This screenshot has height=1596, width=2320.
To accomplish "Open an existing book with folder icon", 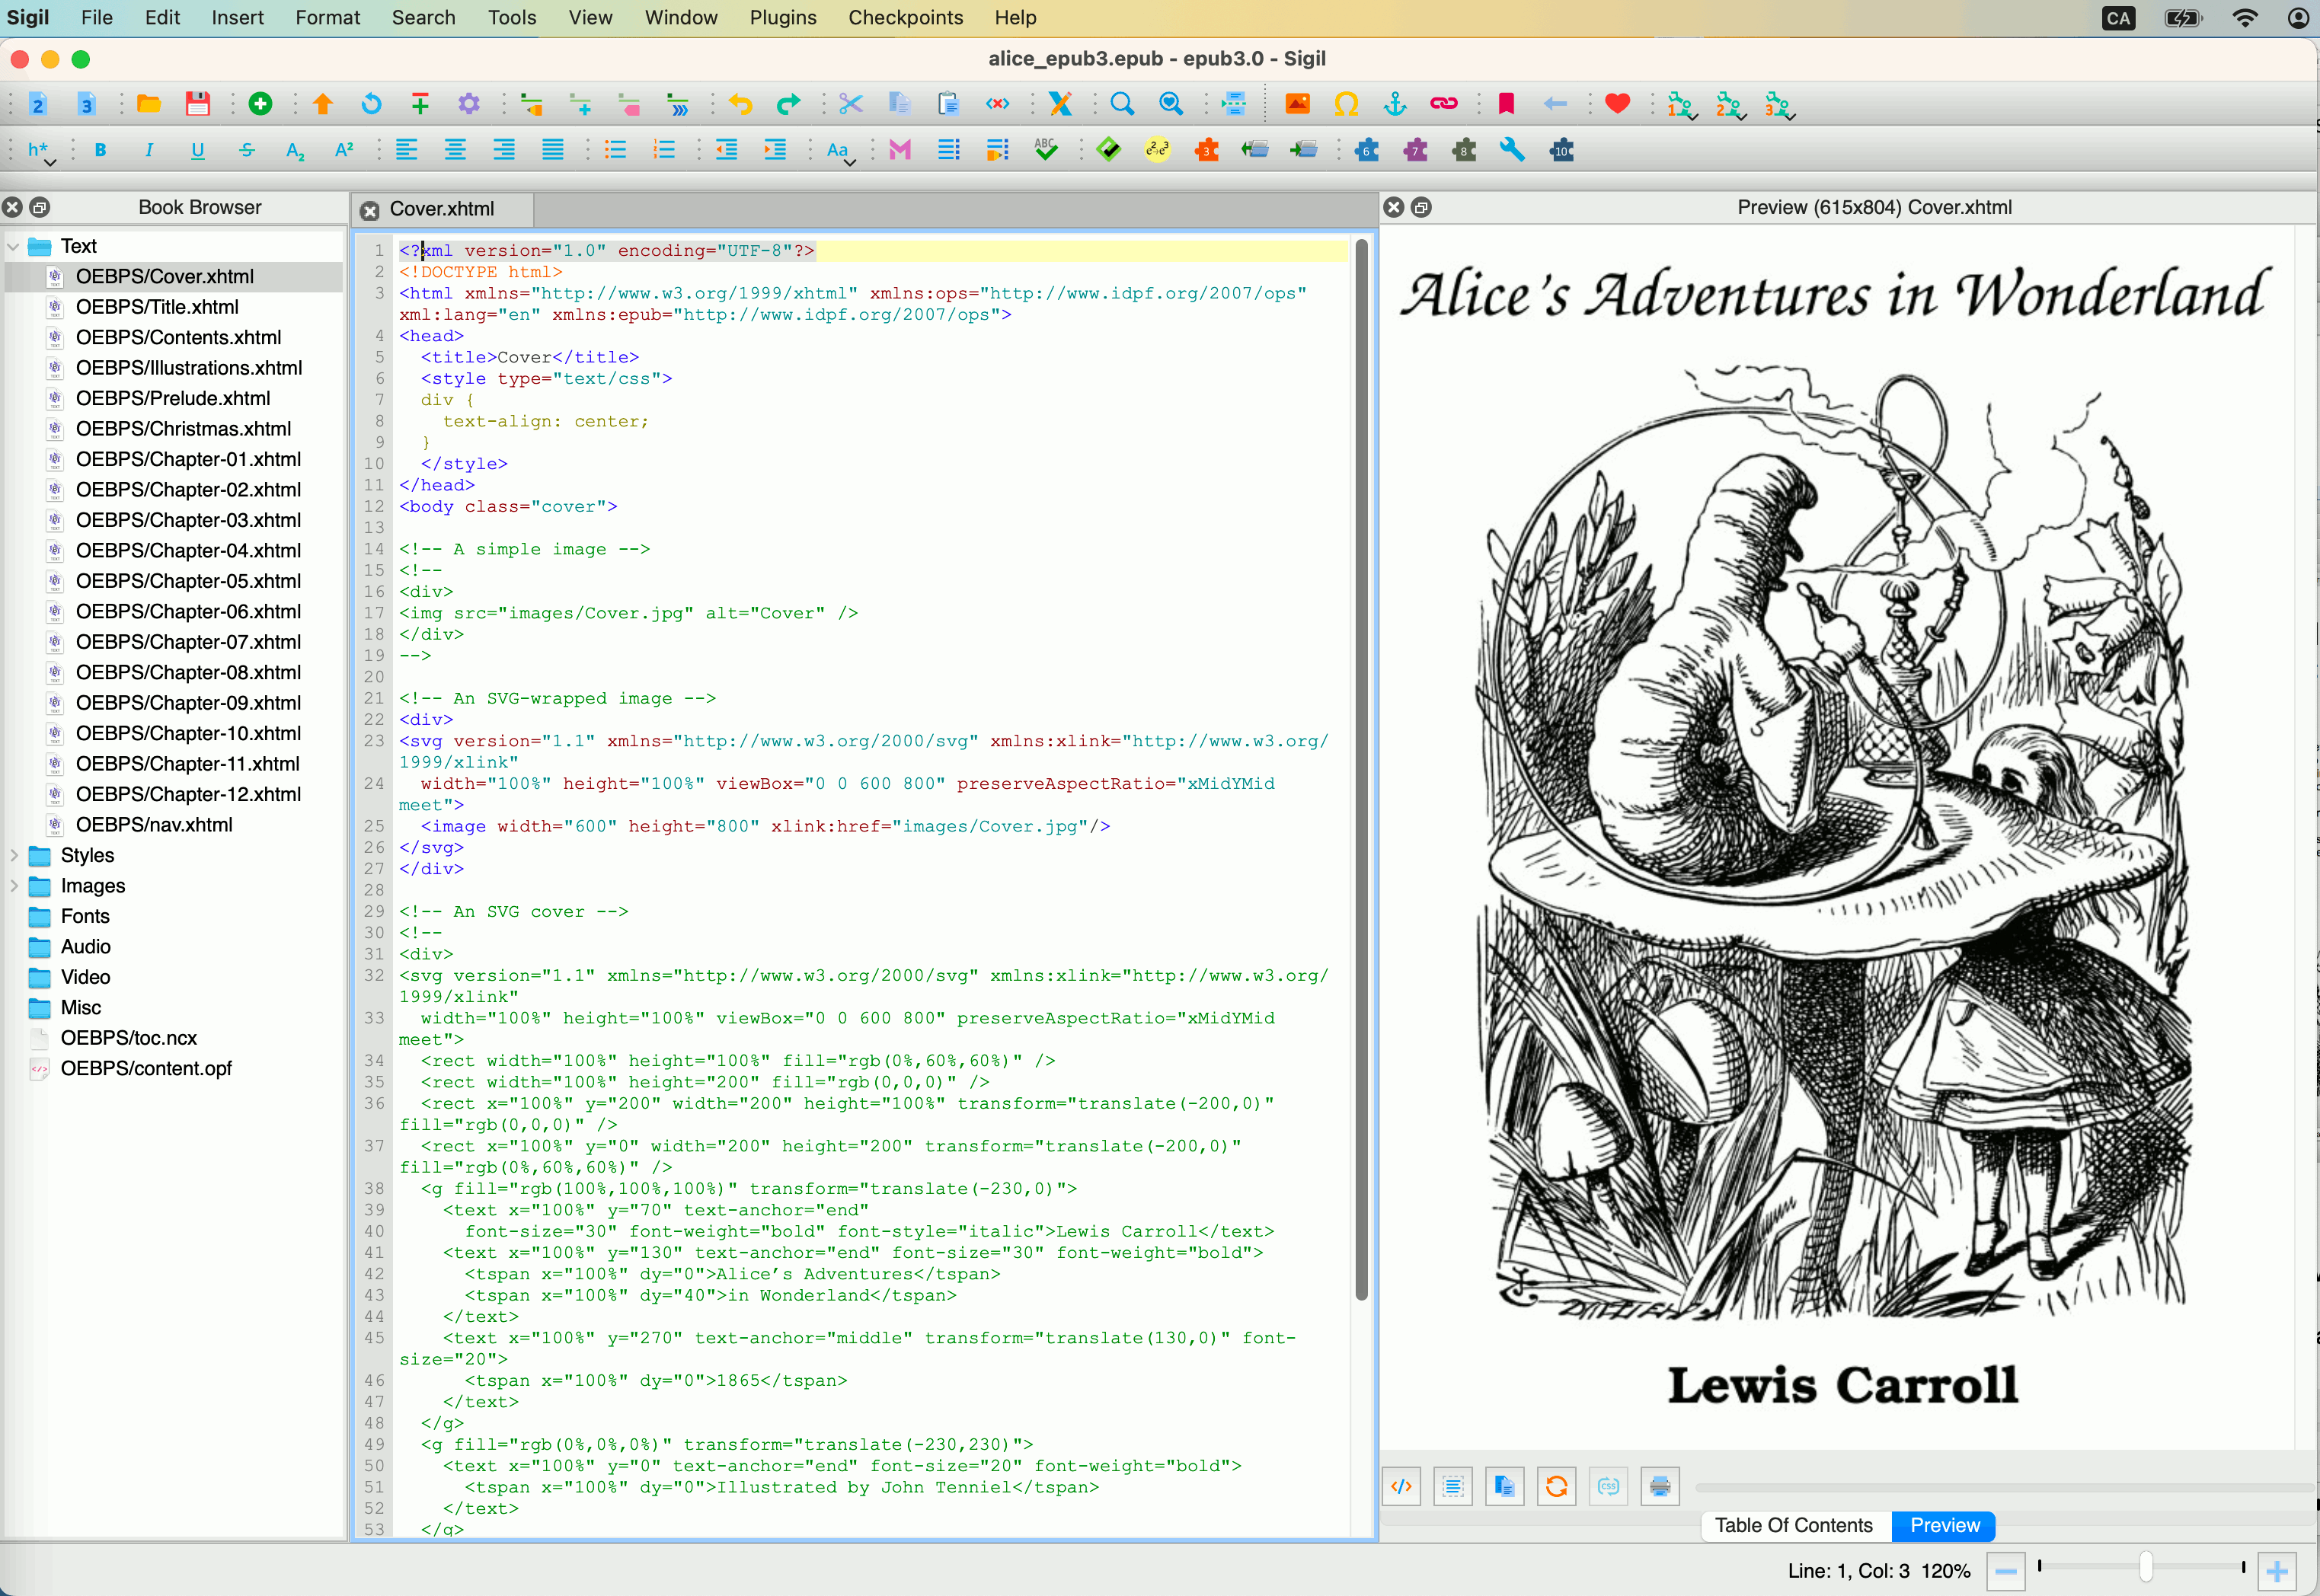I will pyautogui.click(x=149, y=104).
